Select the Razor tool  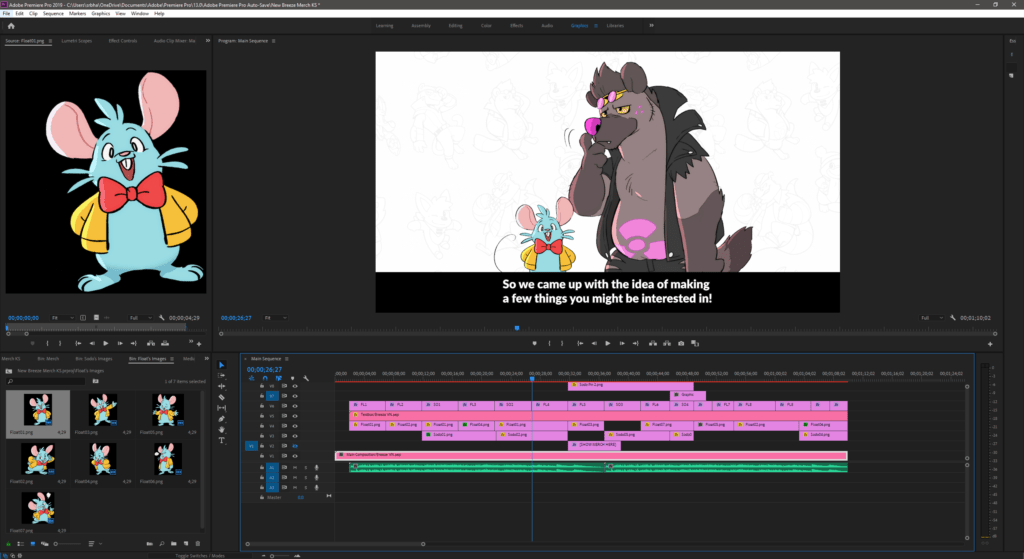coord(221,397)
